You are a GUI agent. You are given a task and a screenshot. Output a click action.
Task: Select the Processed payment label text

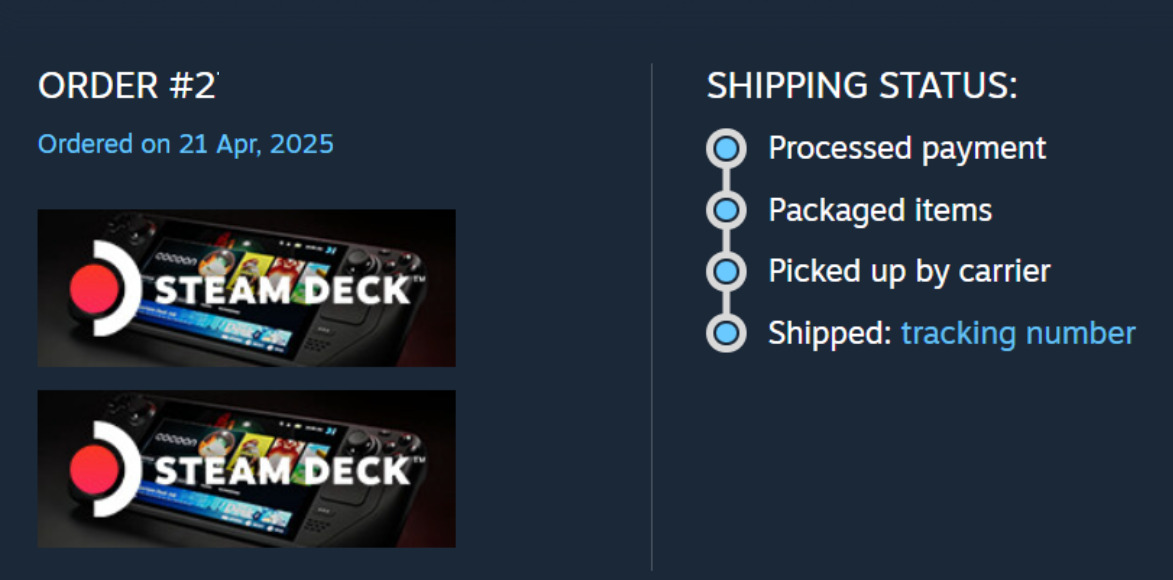[x=906, y=149]
